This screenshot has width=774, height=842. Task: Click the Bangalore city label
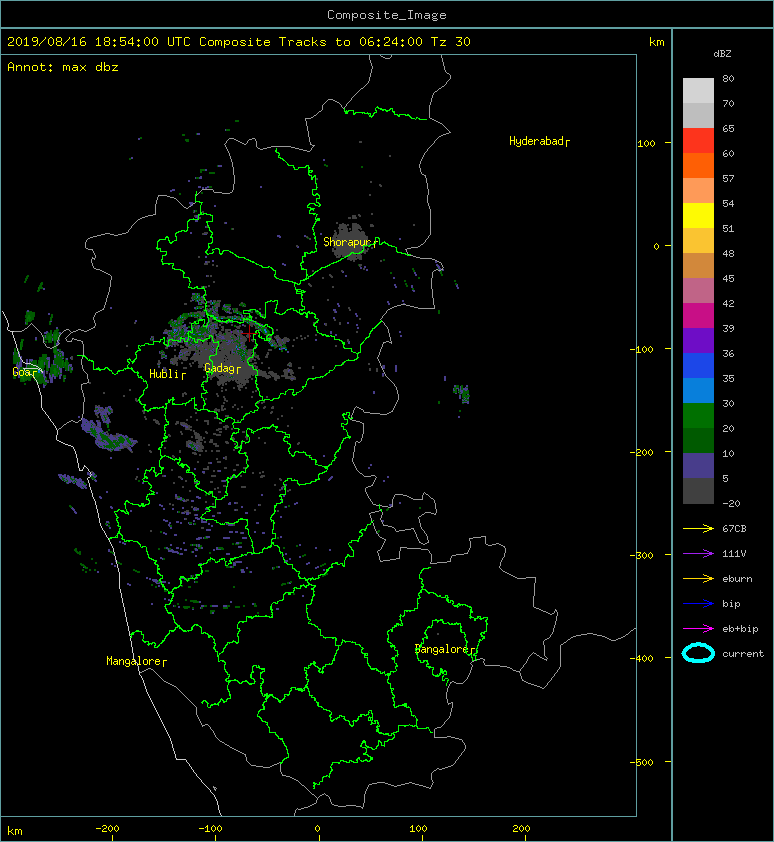coord(443,649)
